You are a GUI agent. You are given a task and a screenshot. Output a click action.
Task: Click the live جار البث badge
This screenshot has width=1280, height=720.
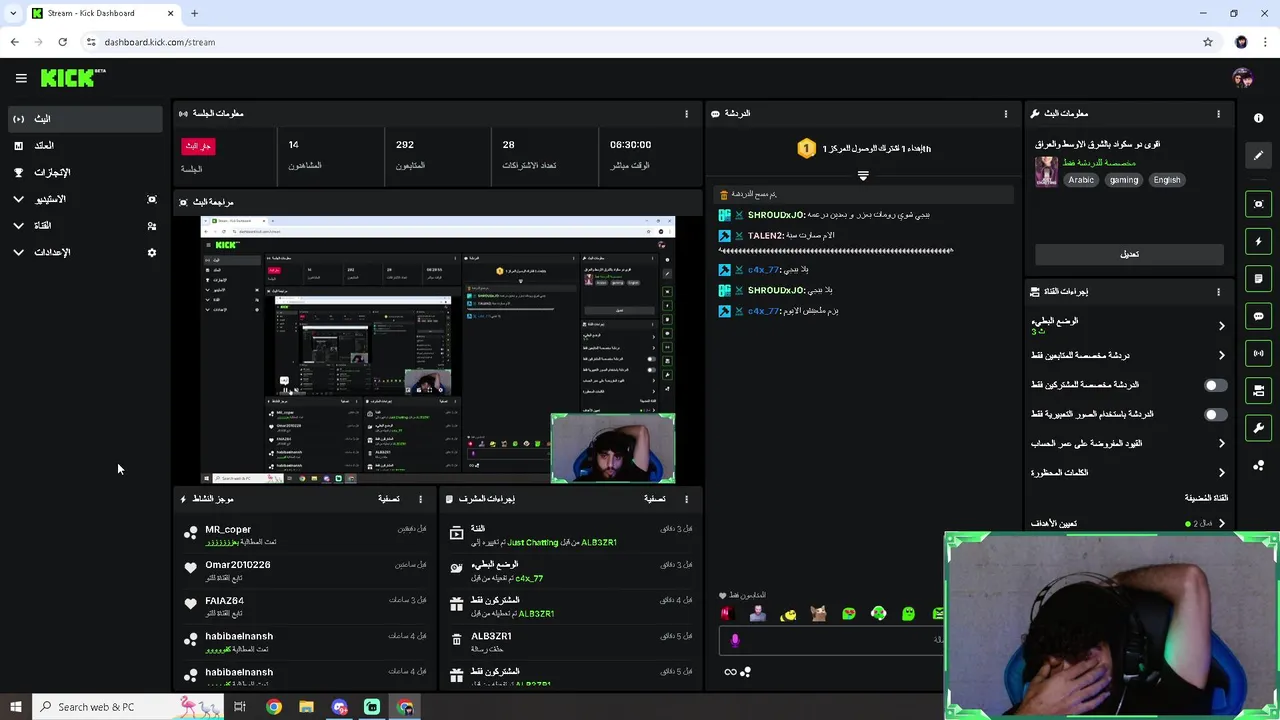click(x=197, y=146)
